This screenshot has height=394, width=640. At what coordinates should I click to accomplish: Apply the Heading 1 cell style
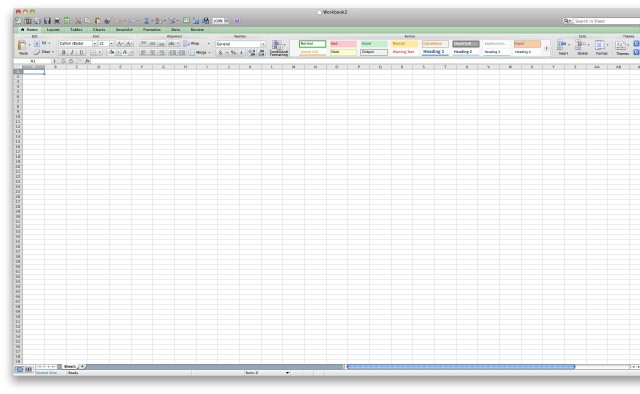(x=435, y=52)
